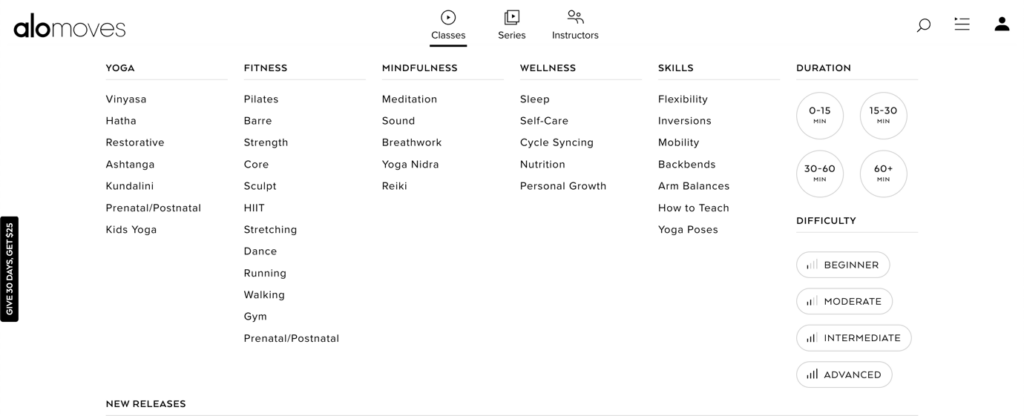
Task: Click the Give 30 Days, Get $25 banner
Action: (x=9, y=269)
